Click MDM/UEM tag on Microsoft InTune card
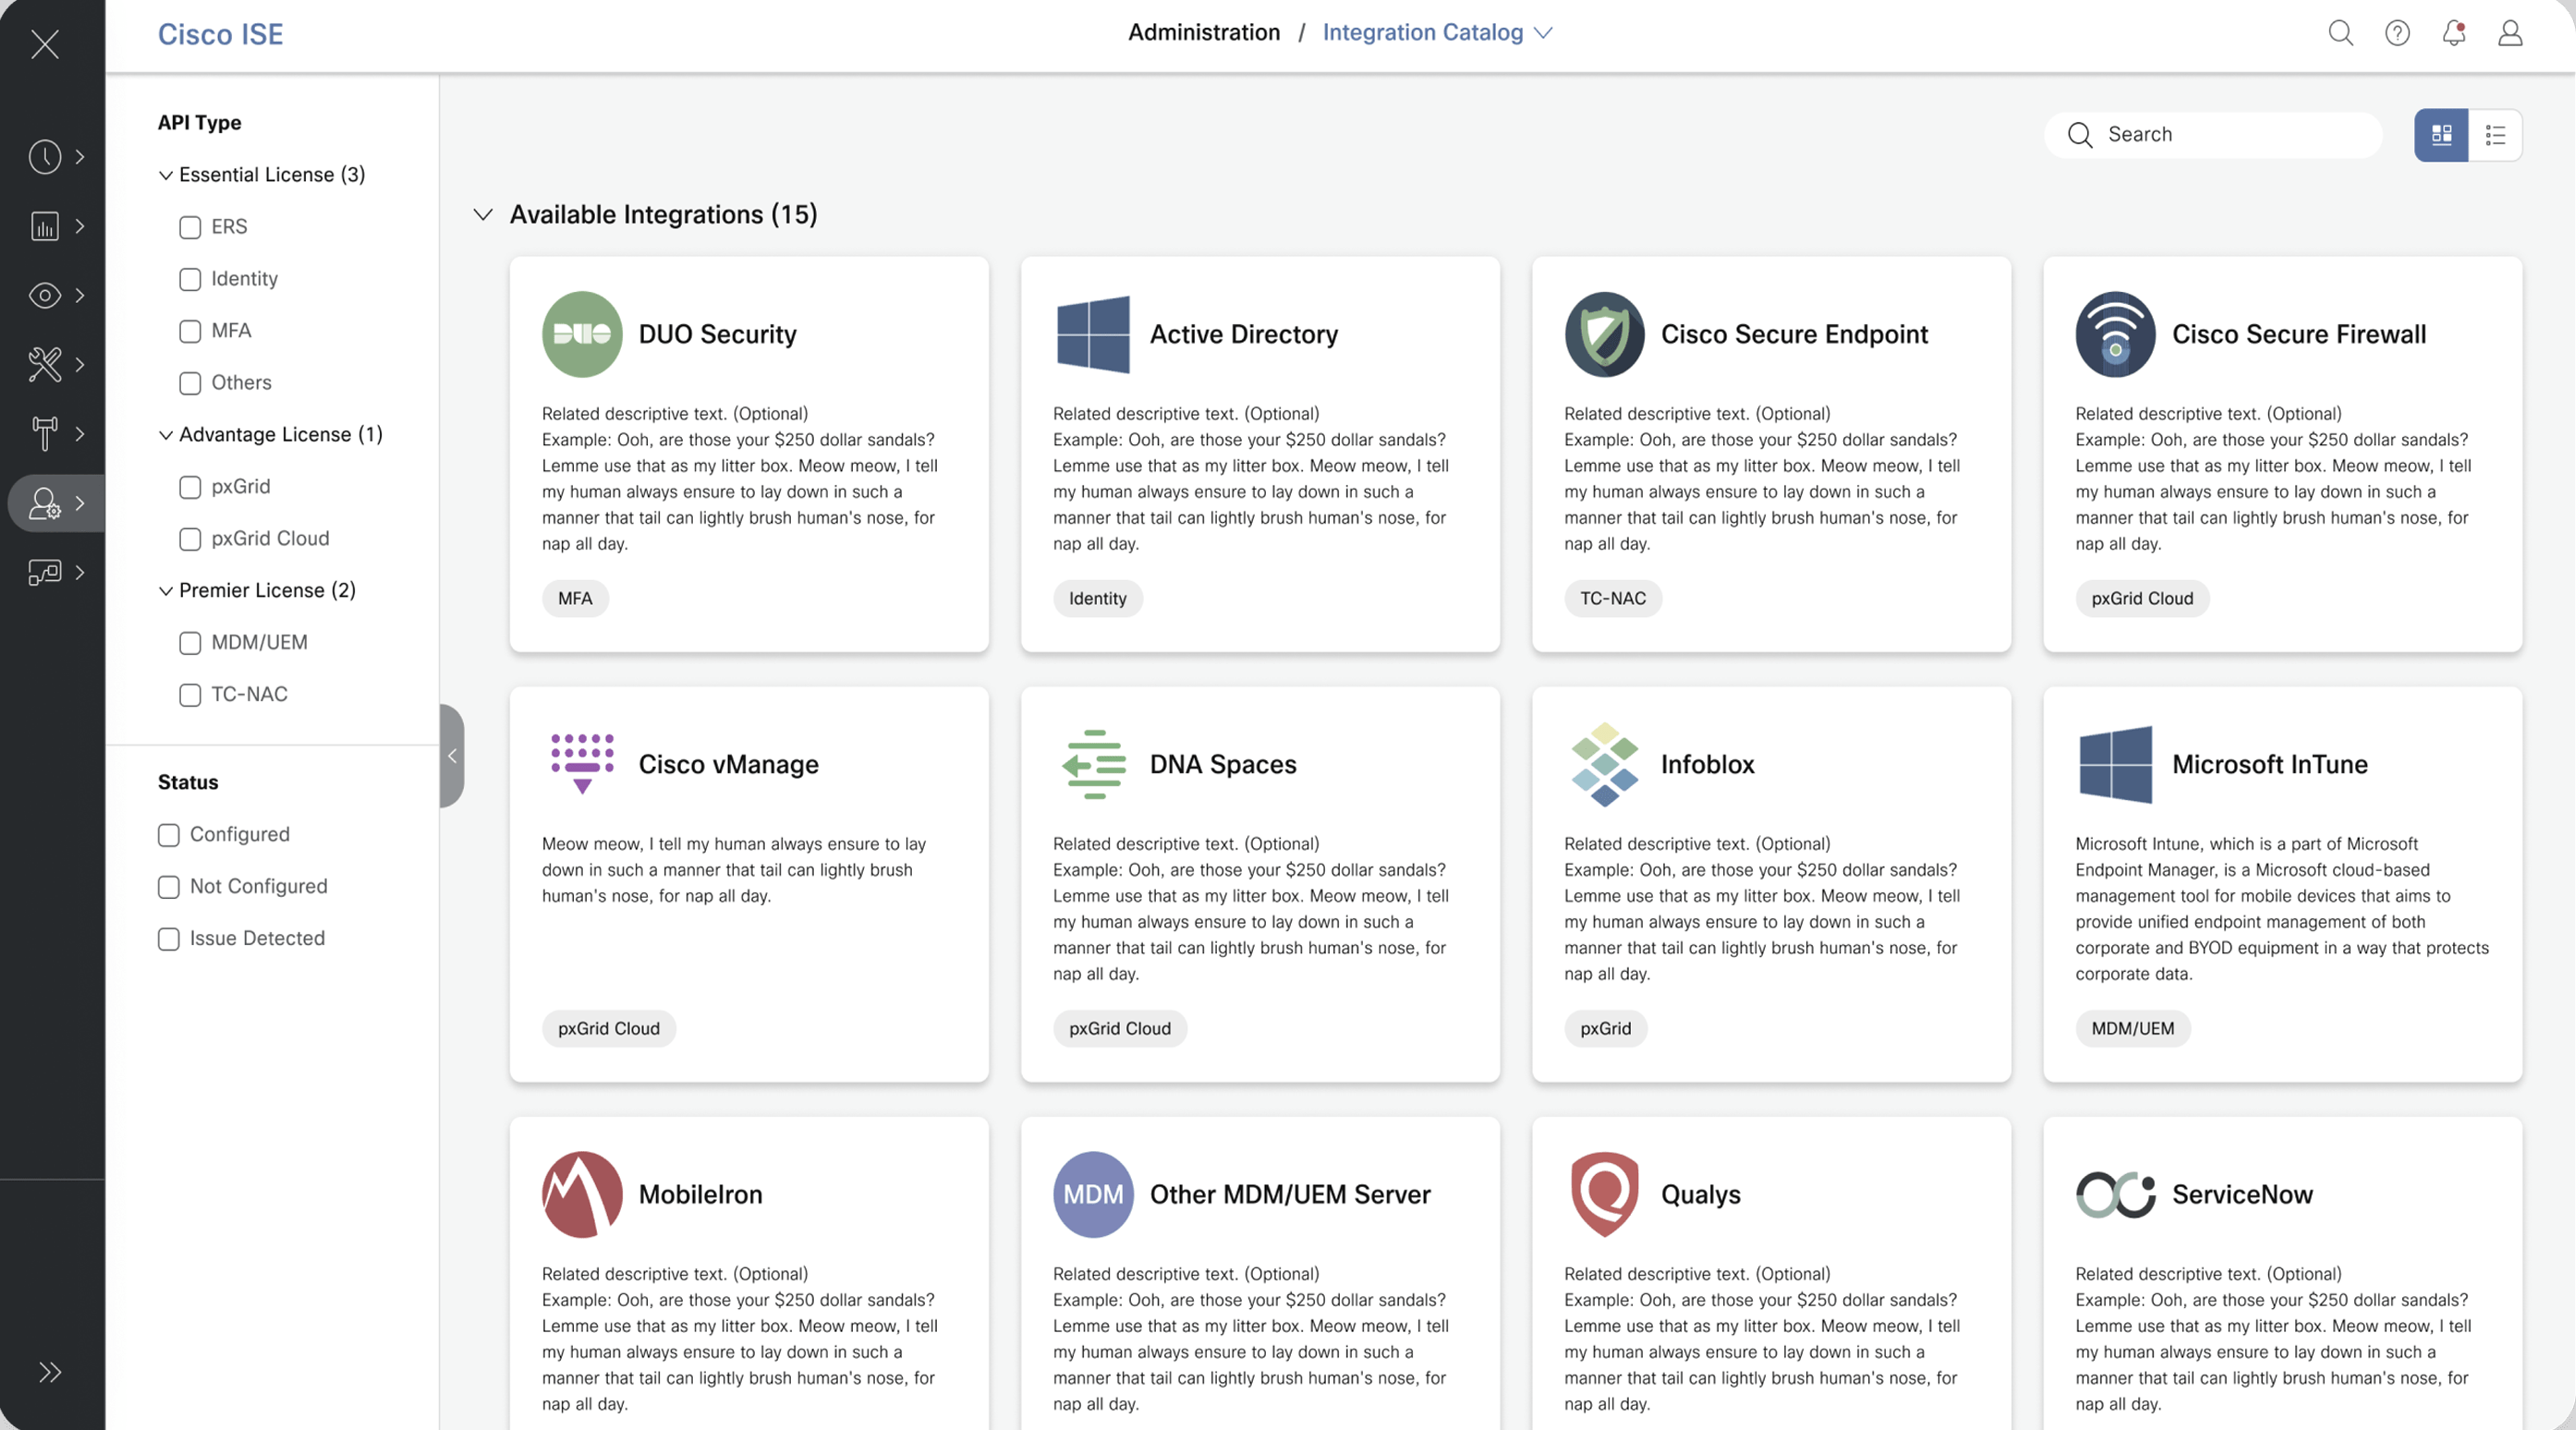The height and width of the screenshot is (1430, 2576). 2132,1028
